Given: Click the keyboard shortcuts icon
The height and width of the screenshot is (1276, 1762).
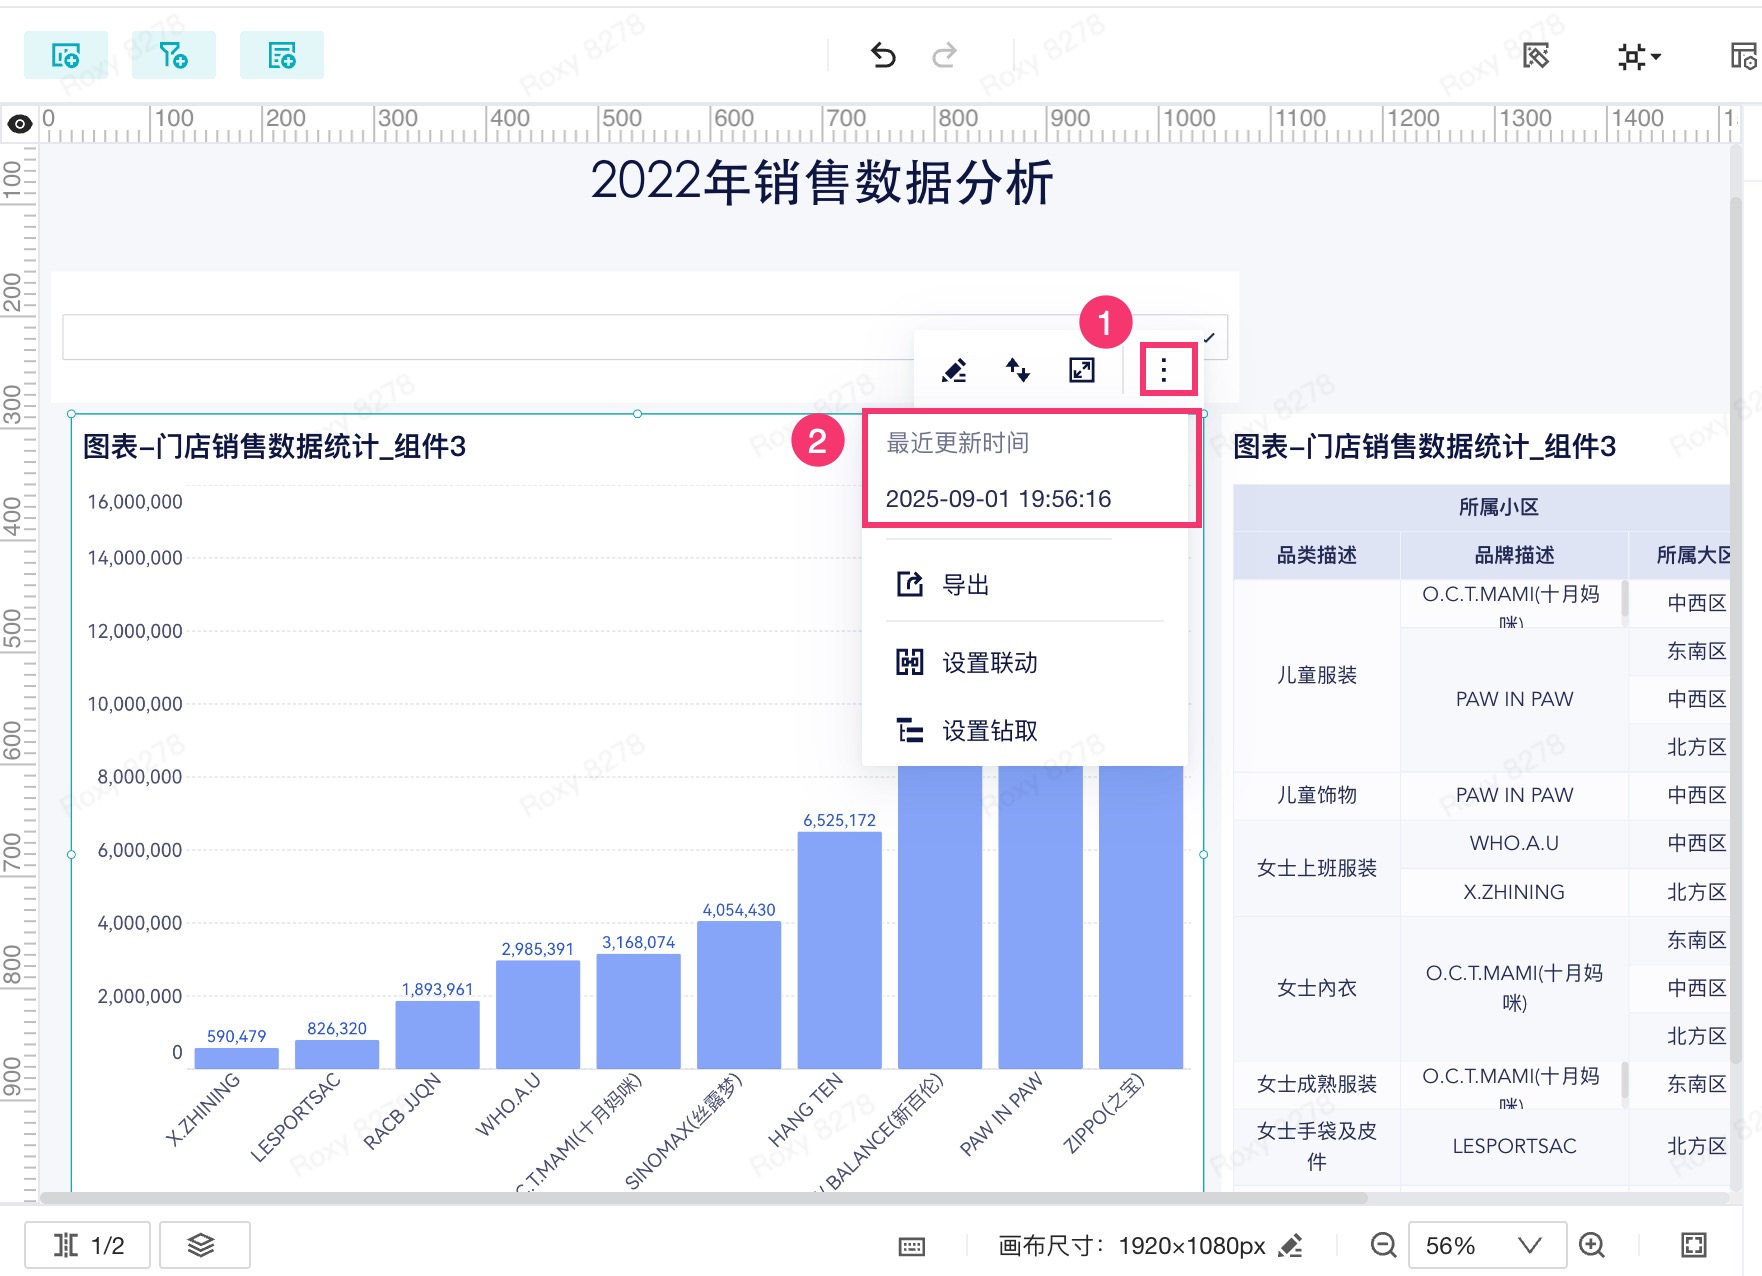Looking at the screenshot, I should [x=912, y=1246].
